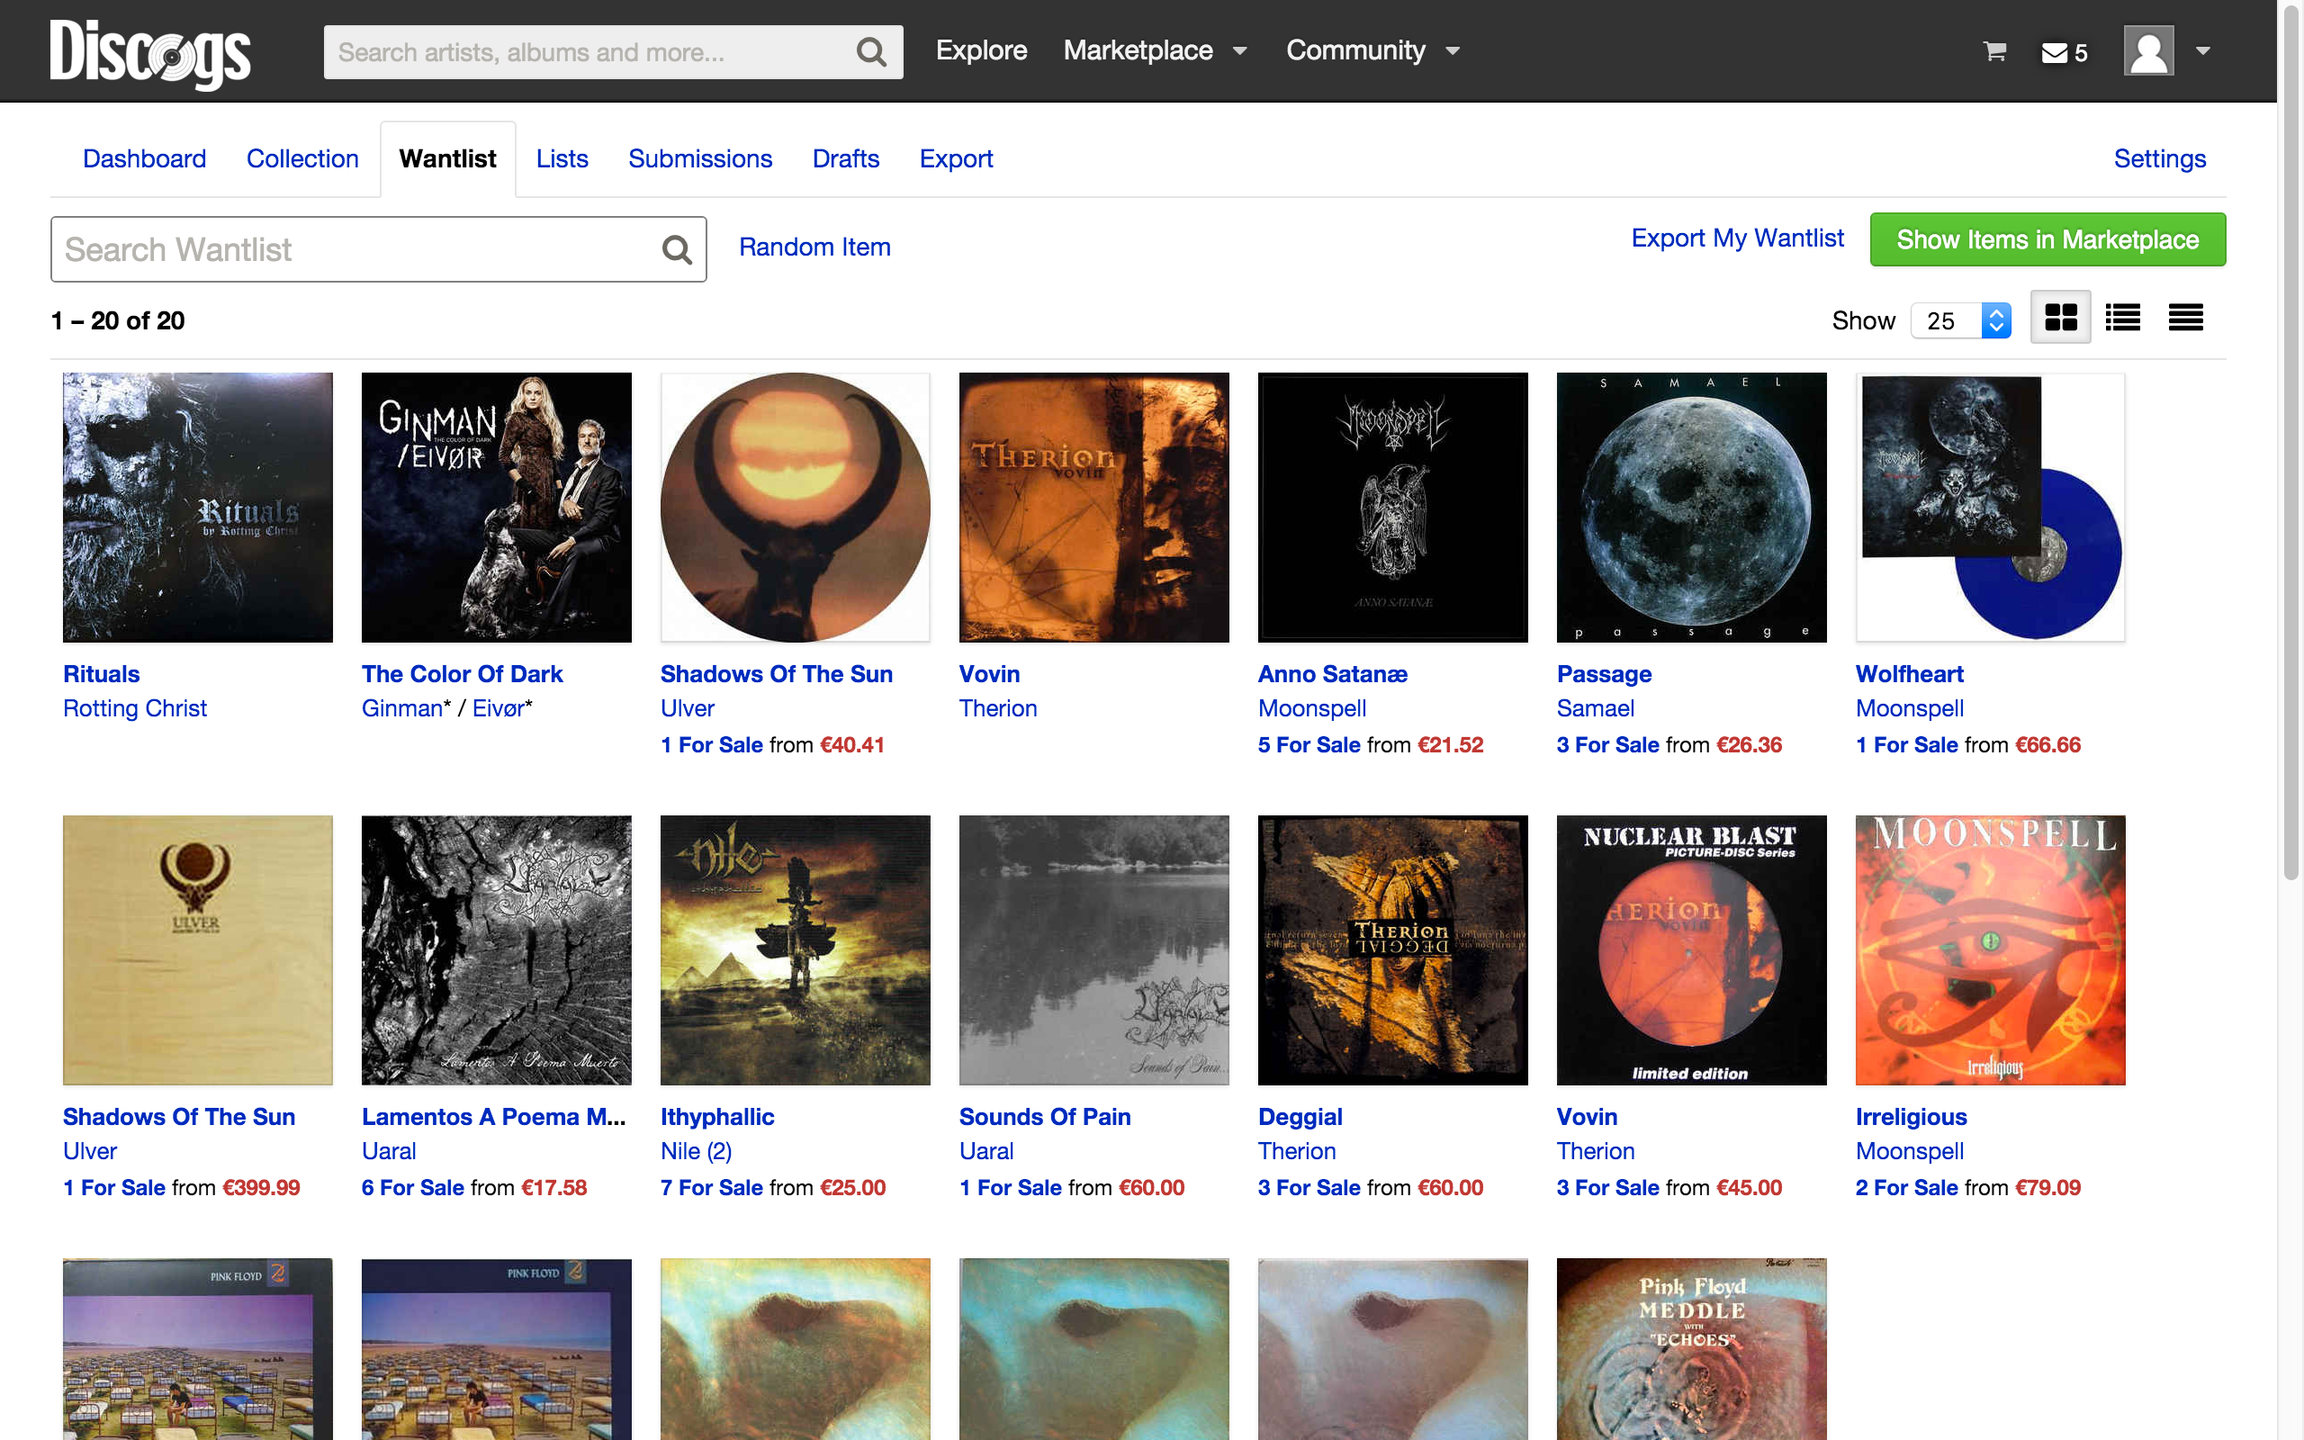
Task: Click 1 For Sale from €40.41
Action: [x=773, y=745]
